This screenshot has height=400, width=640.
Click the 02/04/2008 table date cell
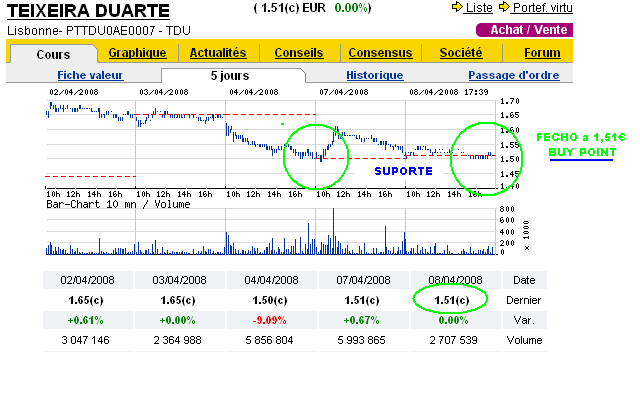(x=87, y=280)
